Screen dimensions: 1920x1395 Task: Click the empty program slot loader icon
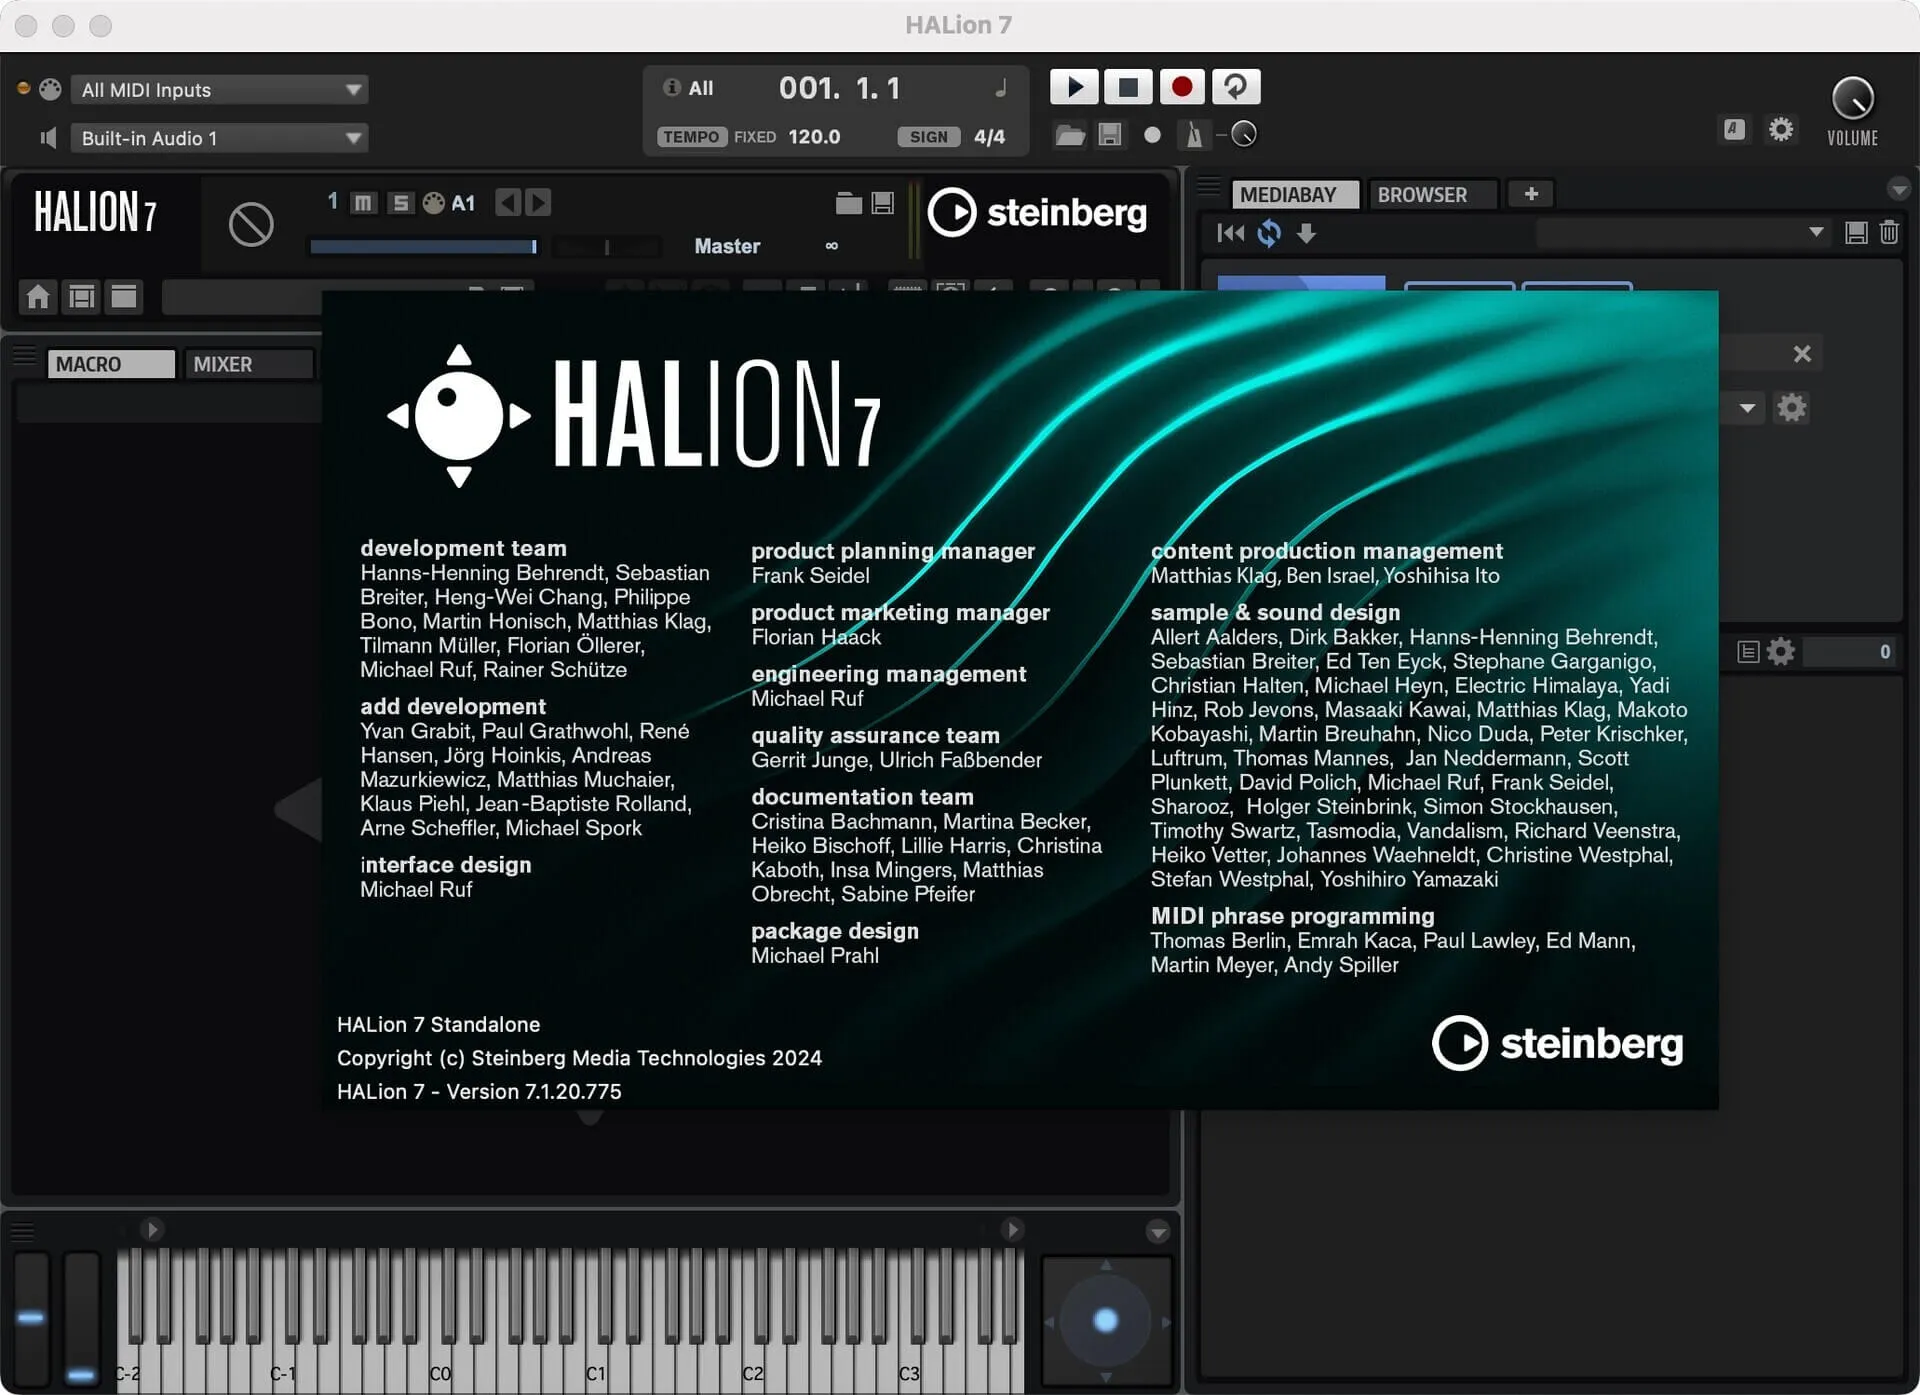coord(251,224)
